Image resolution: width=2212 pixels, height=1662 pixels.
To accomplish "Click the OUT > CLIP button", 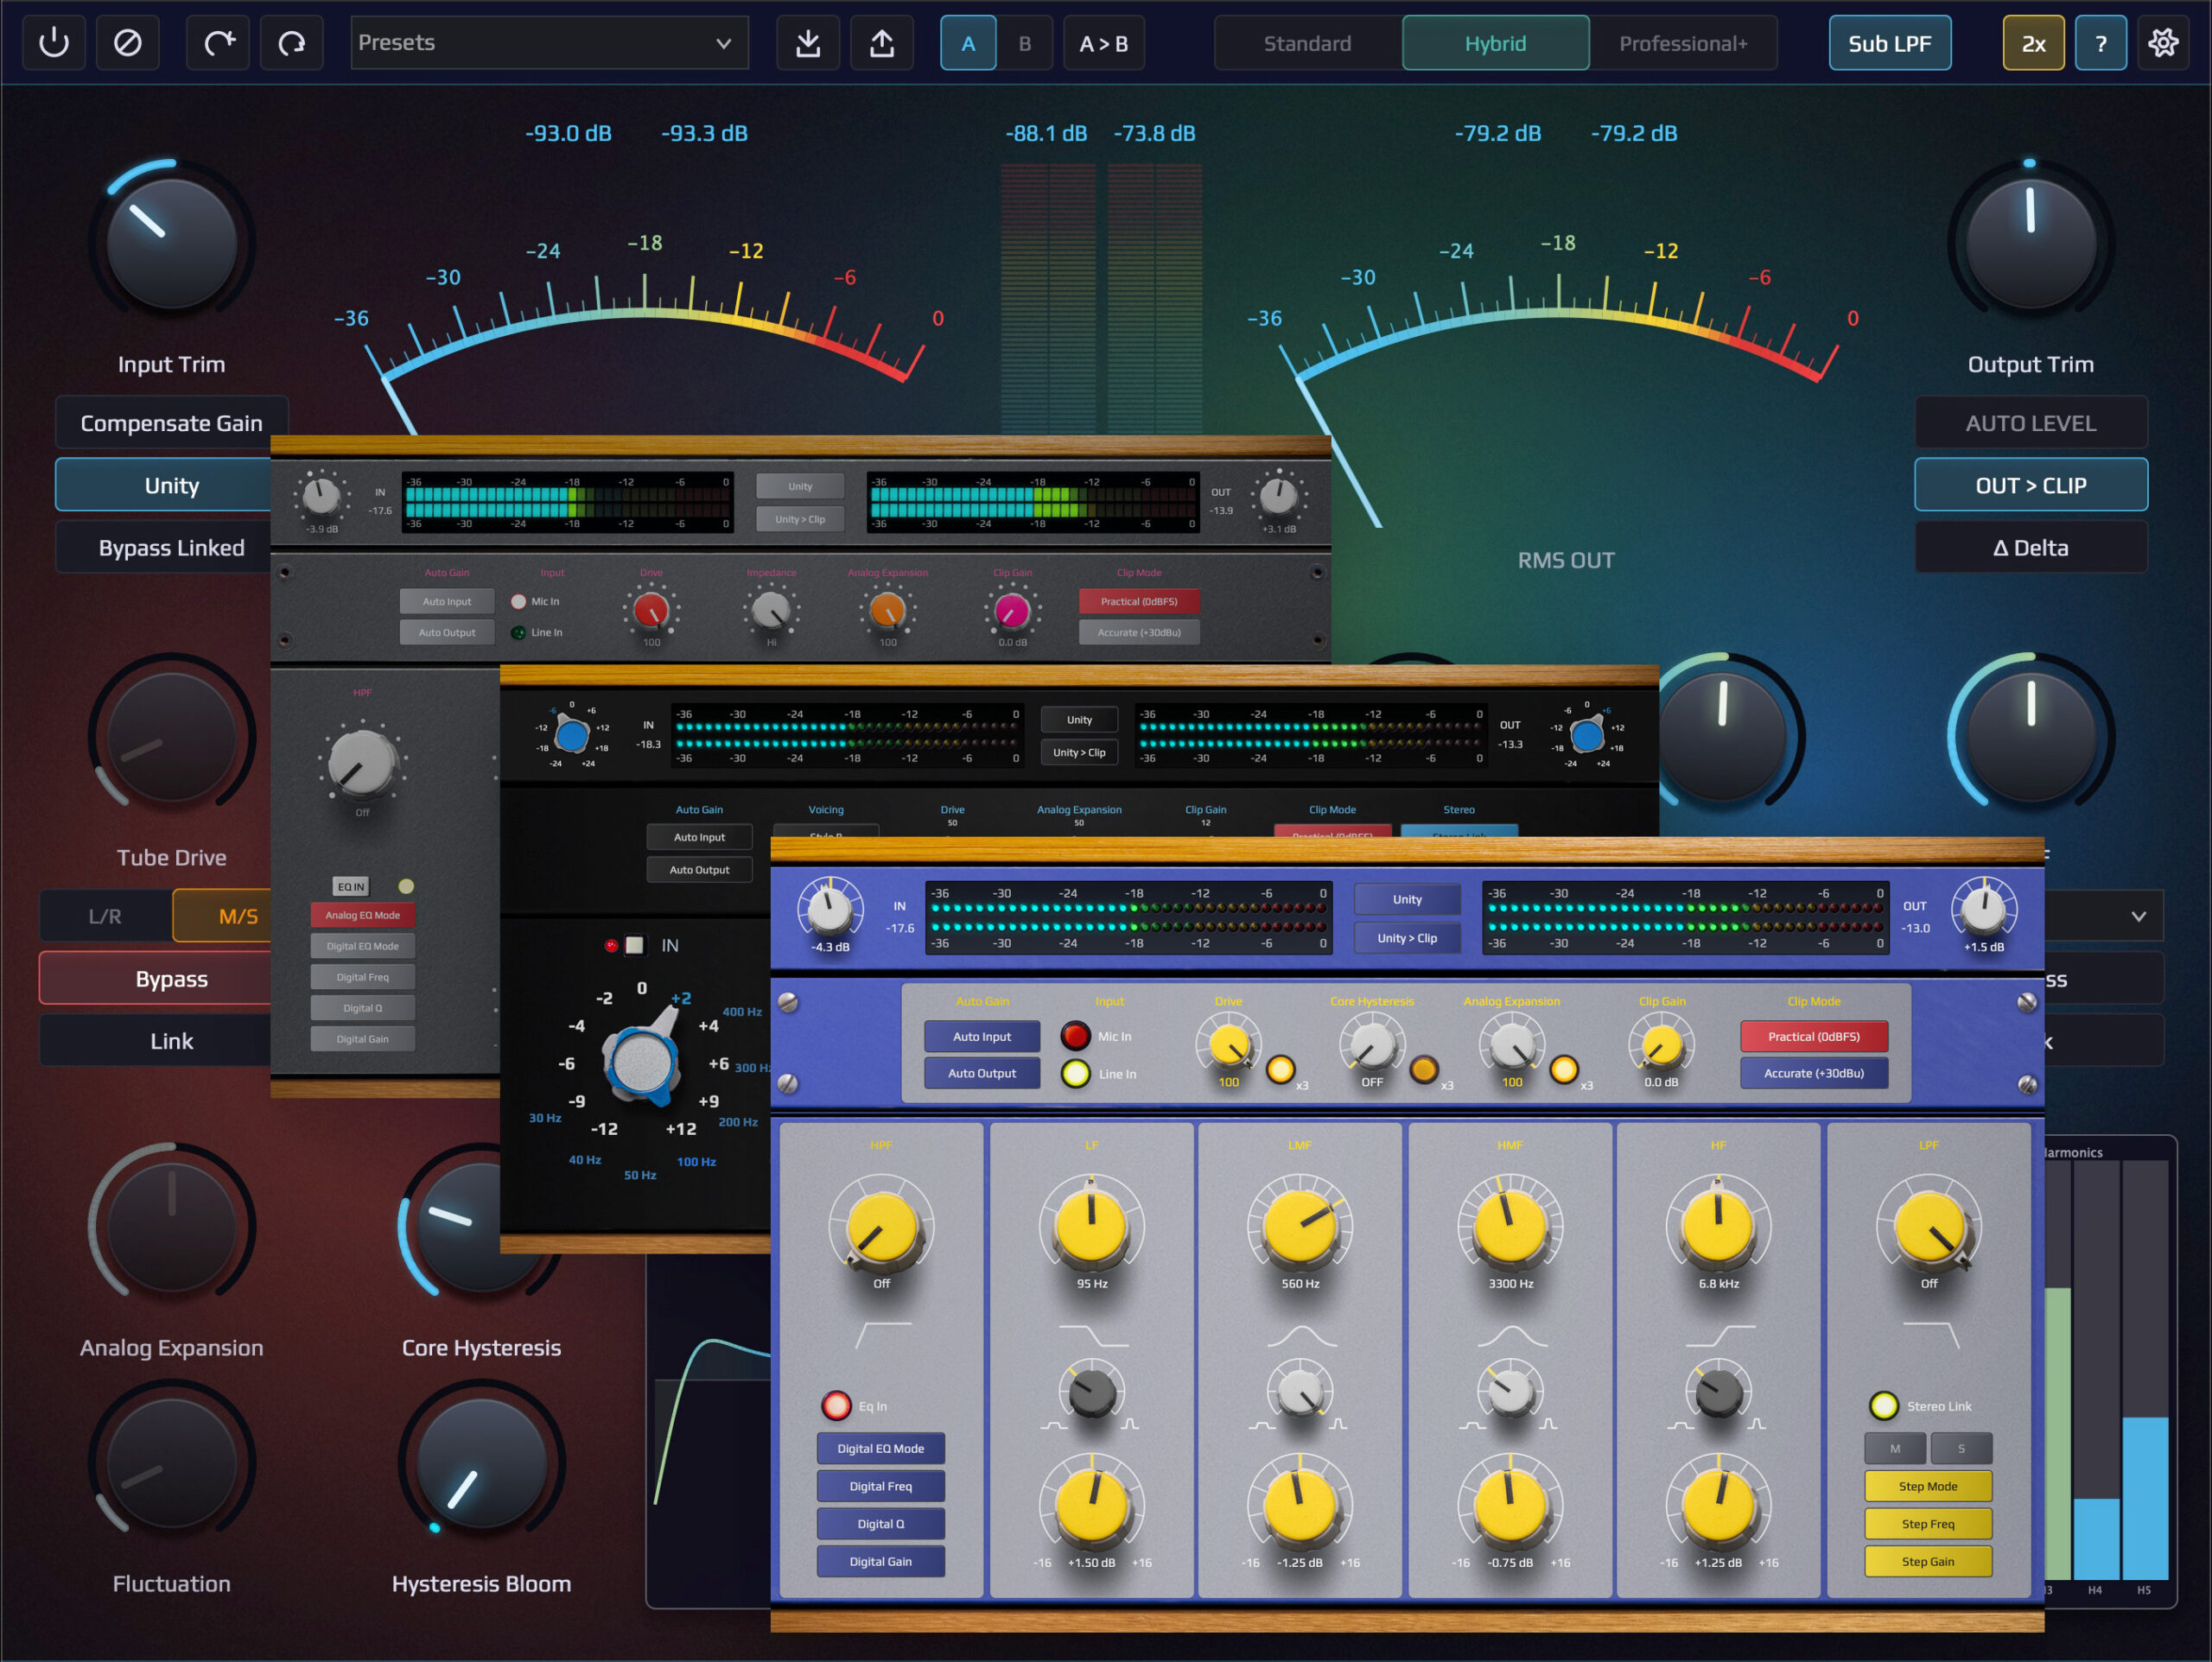I will [2031, 485].
